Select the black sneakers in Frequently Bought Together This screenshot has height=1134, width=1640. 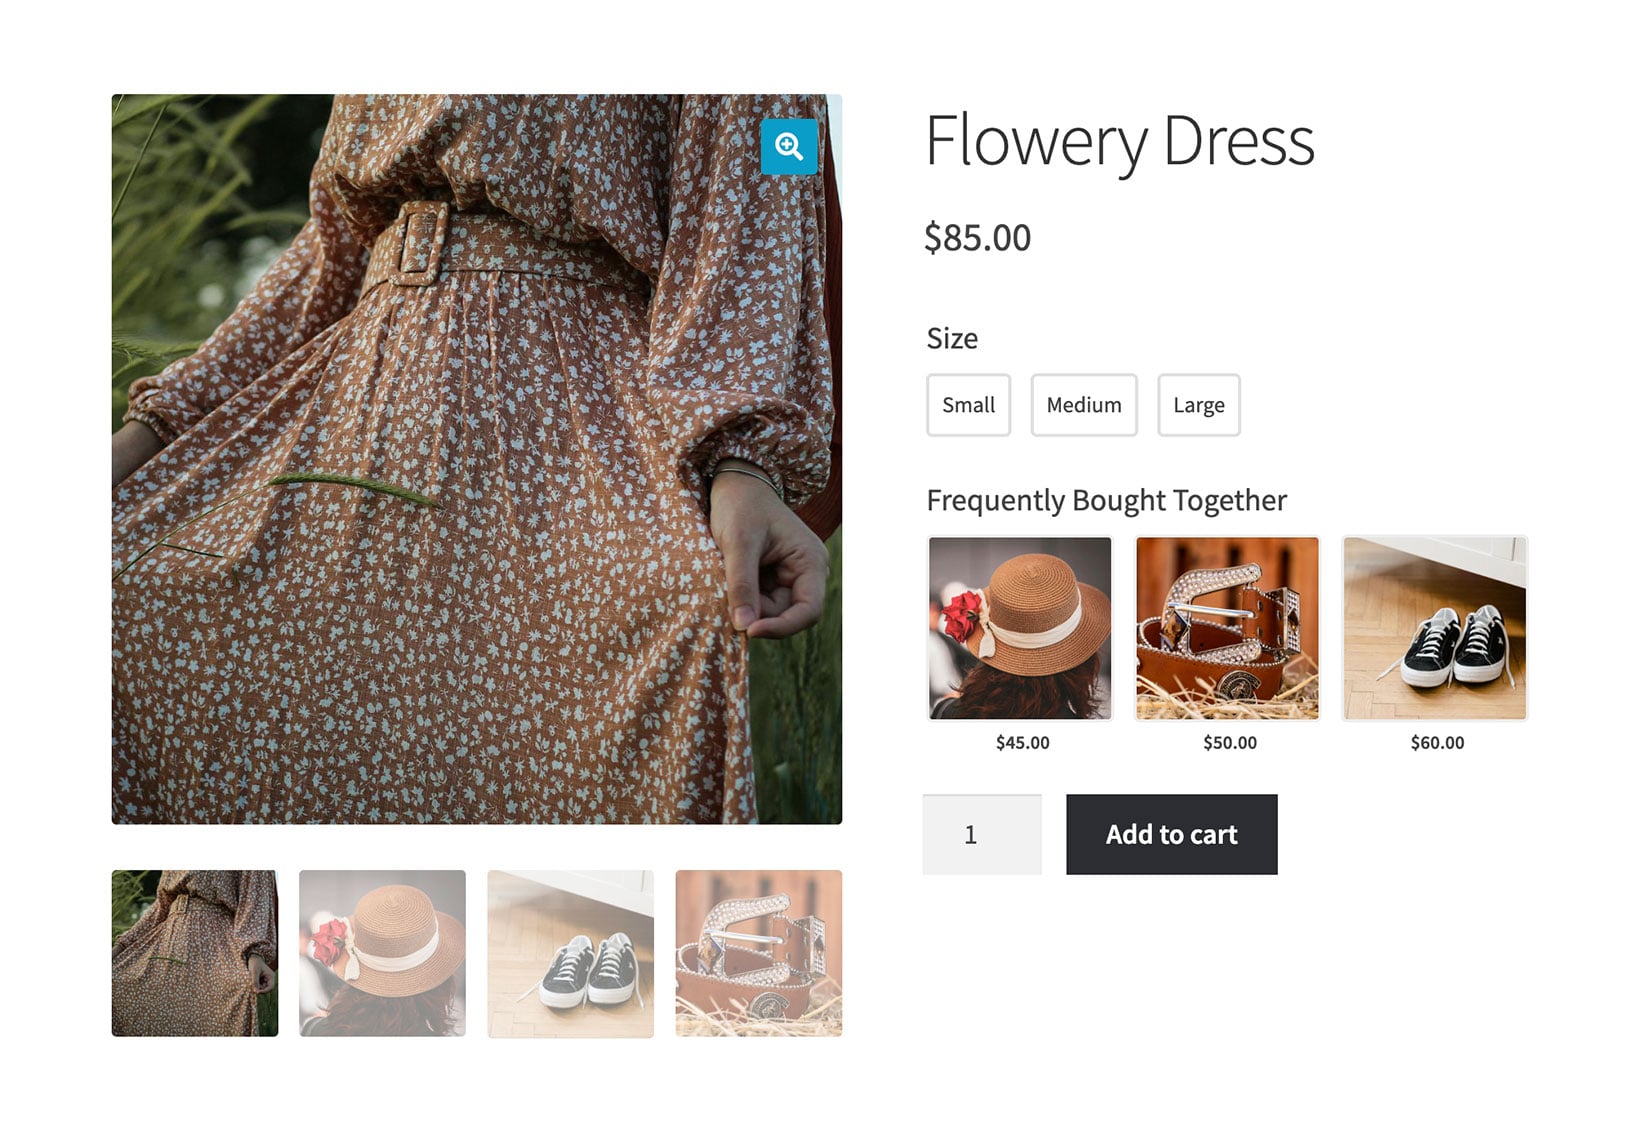tap(1434, 628)
